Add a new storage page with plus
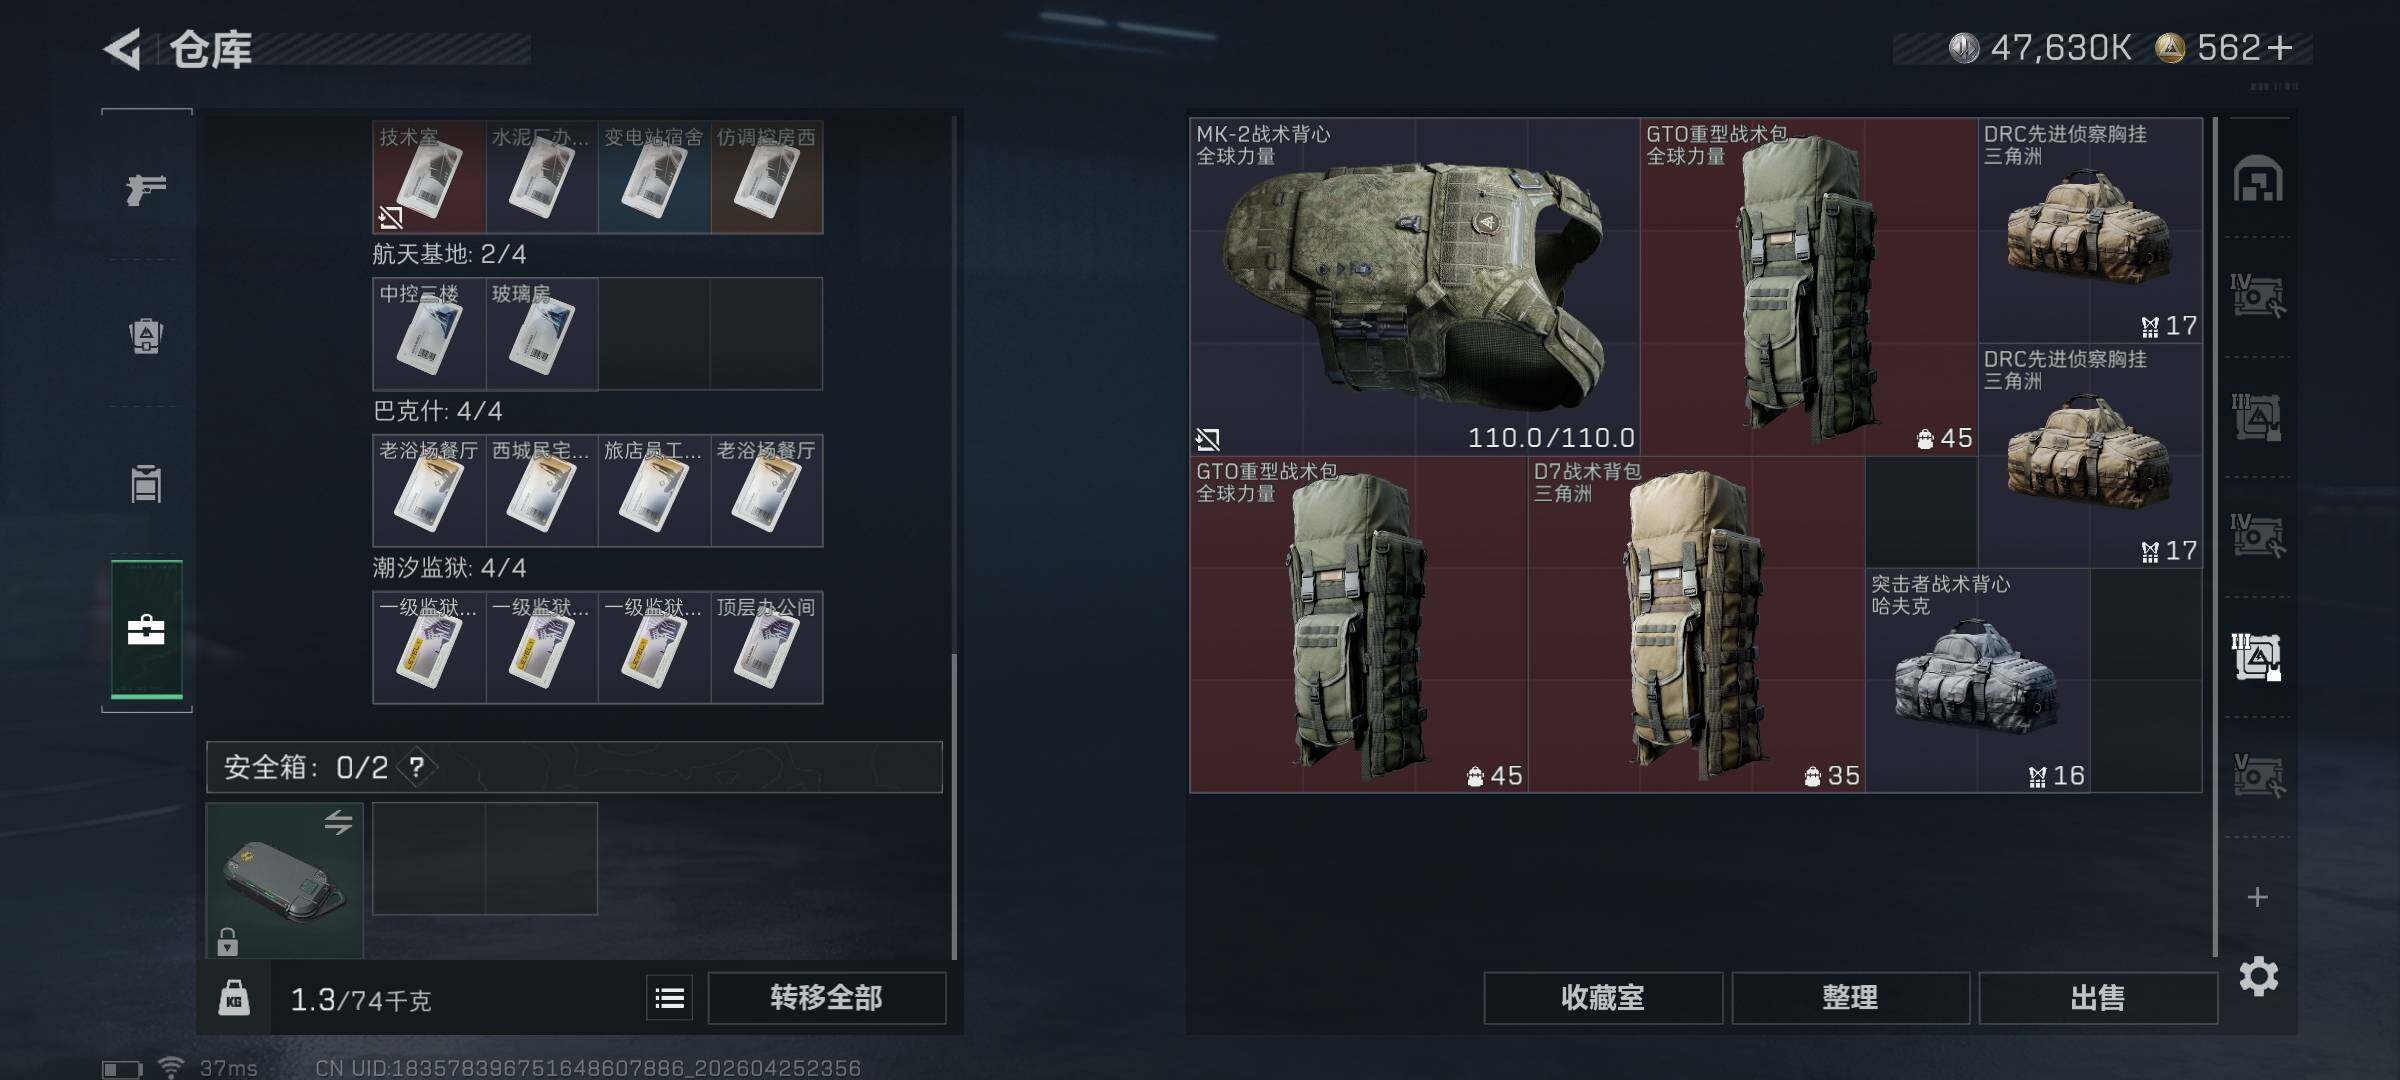This screenshot has width=2400, height=1080. point(2257,897)
